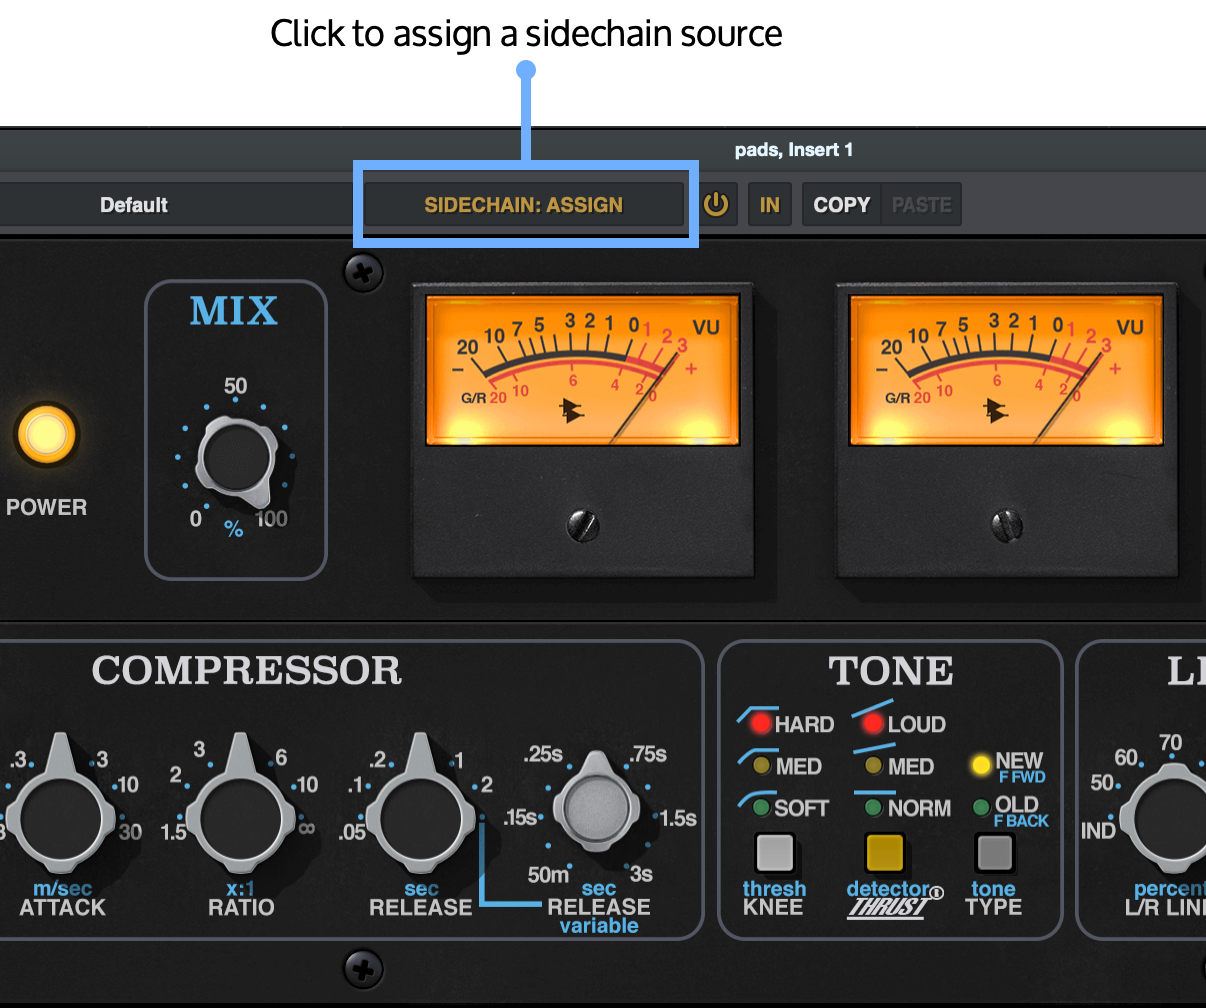The height and width of the screenshot is (1008, 1206).
Task: Open the Default preset selector
Action: pyautogui.click(x=133, y=204)
